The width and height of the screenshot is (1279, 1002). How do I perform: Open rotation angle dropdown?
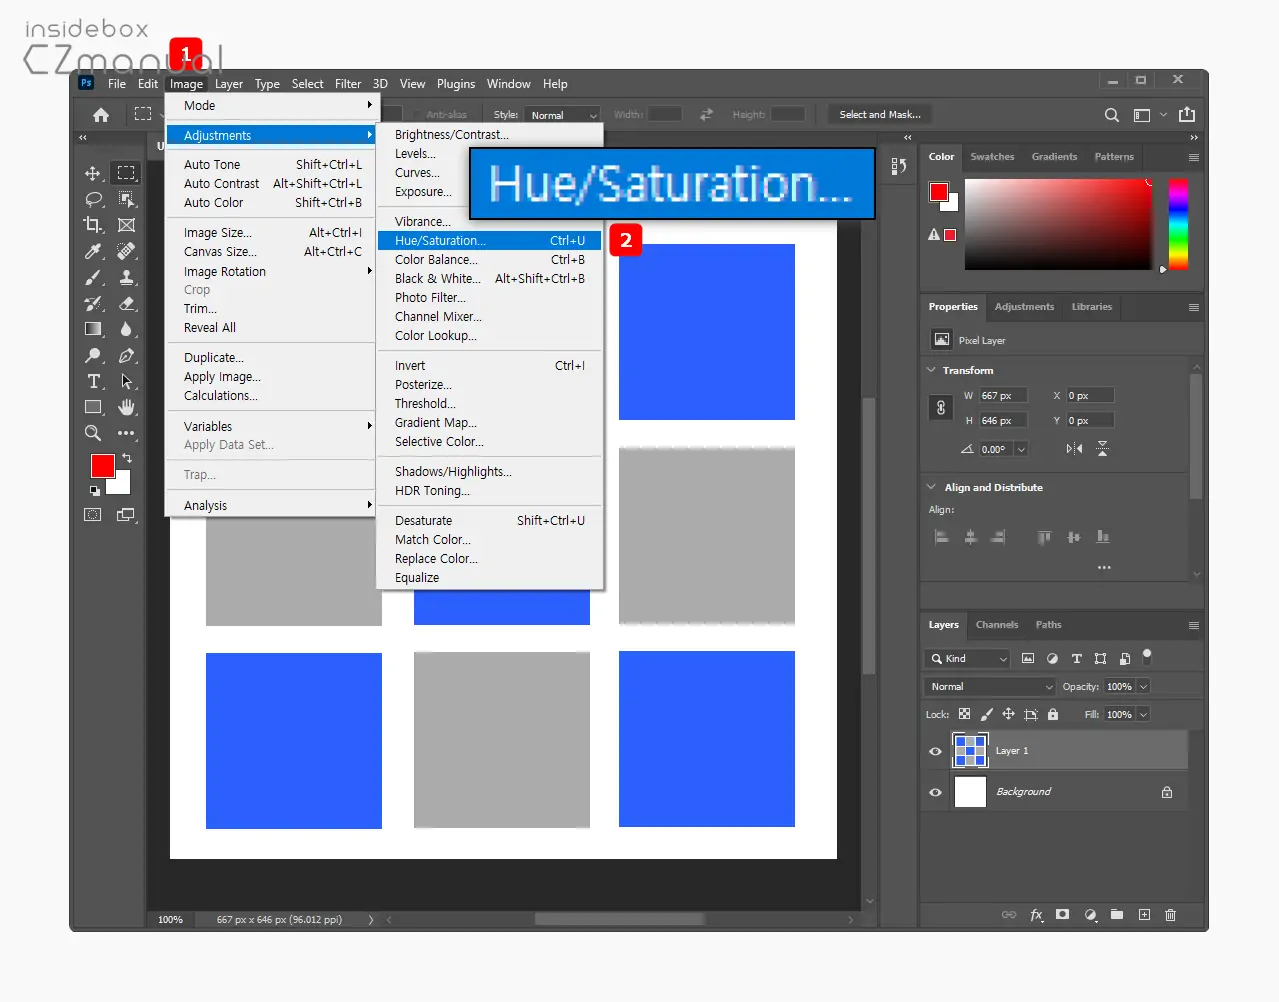1021,449
